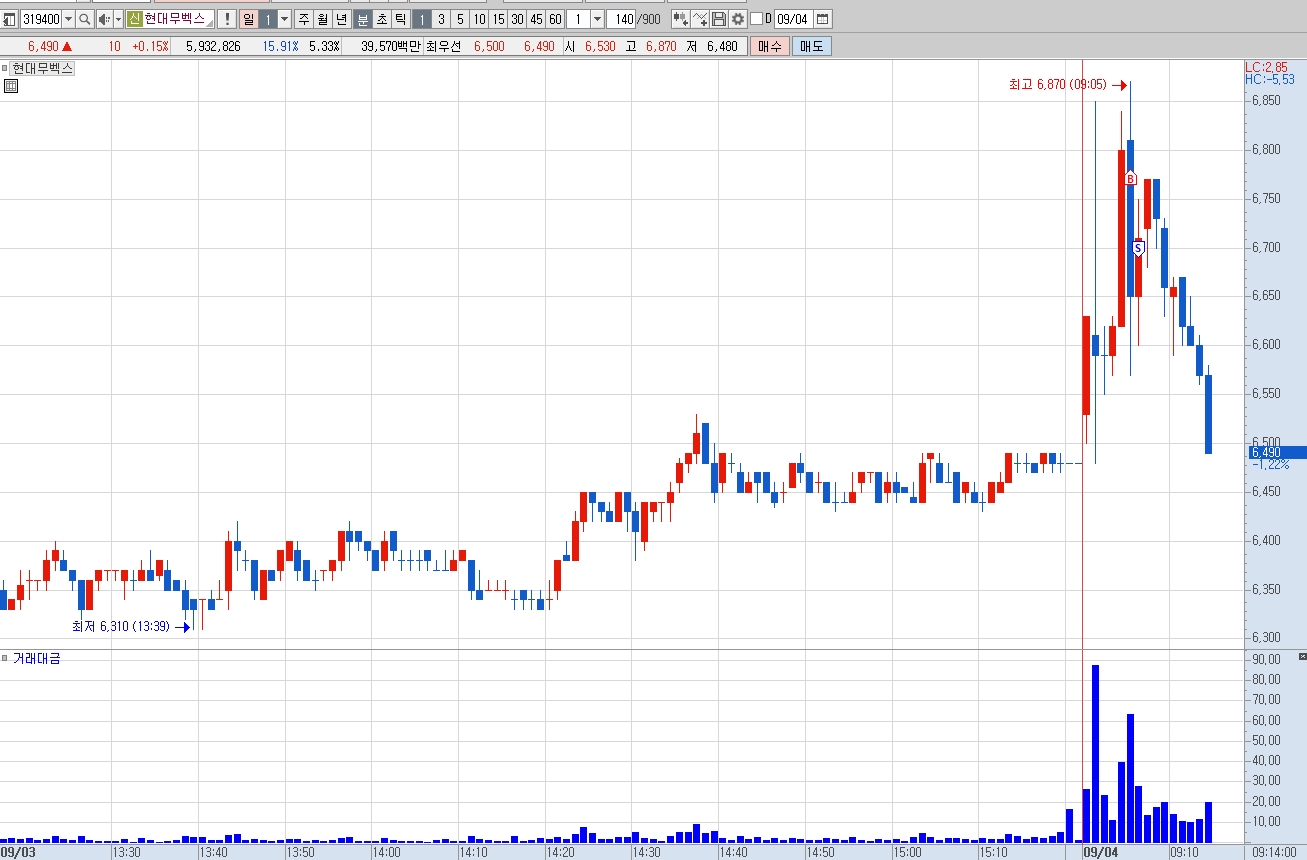Screen dimensions: 1307x860
Task: Select the 30-minute interval button
Action: pyautogui.click(x=517, y=19)
